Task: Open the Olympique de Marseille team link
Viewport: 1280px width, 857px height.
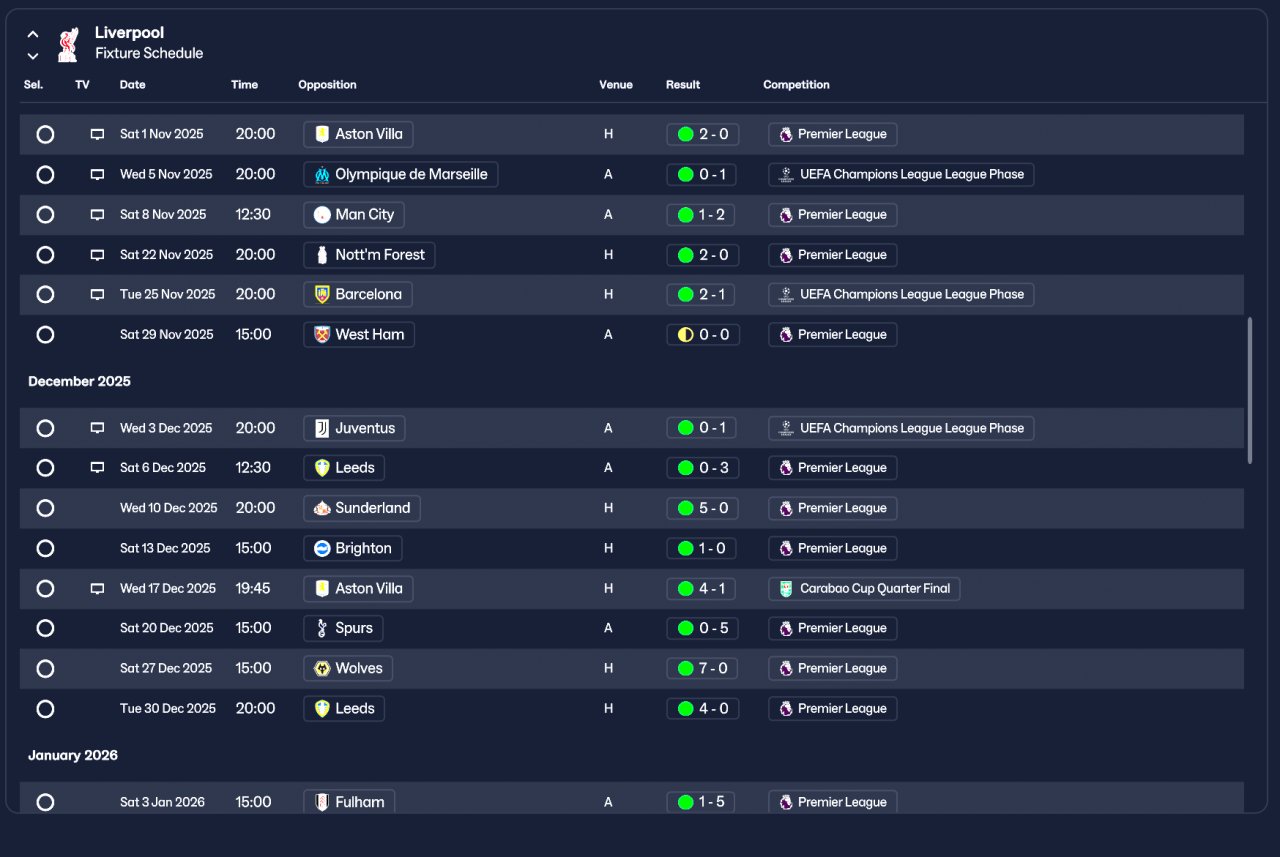Action: coord(400,174)
